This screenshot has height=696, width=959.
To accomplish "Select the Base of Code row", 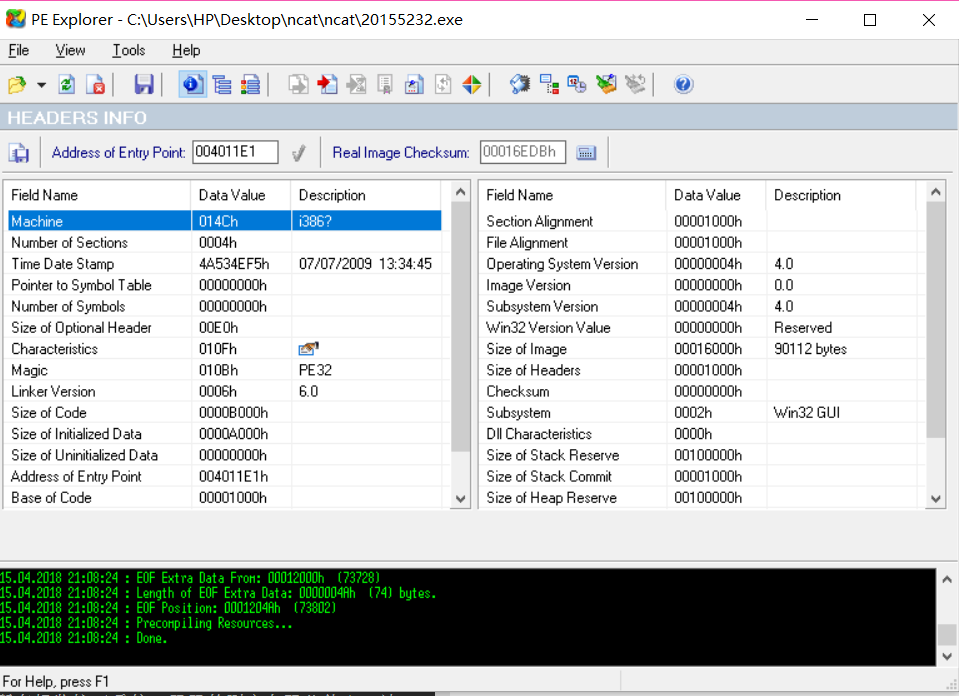I will click(224, 498).
